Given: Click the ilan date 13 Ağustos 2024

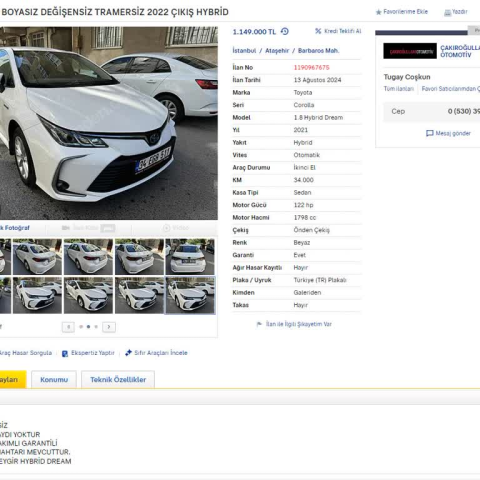Looking at the screenshot, I should [317, 80].
